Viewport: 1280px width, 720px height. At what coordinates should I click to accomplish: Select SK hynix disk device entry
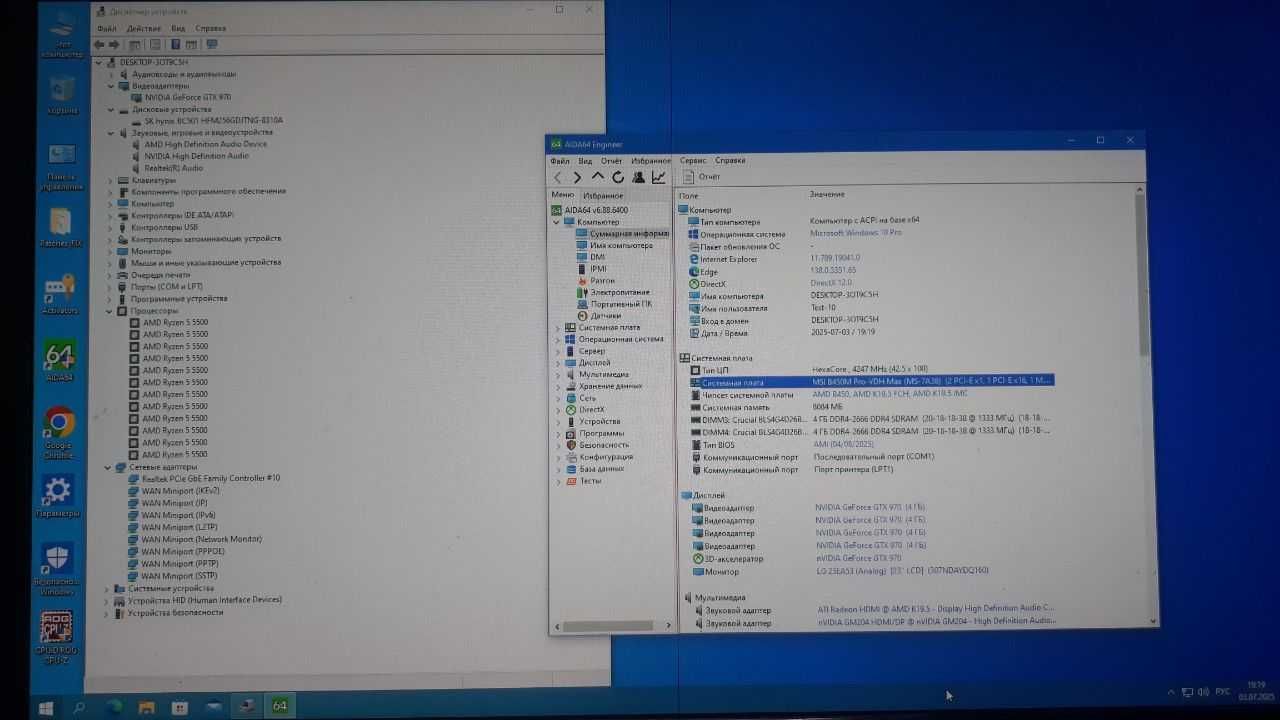[214, 120]
